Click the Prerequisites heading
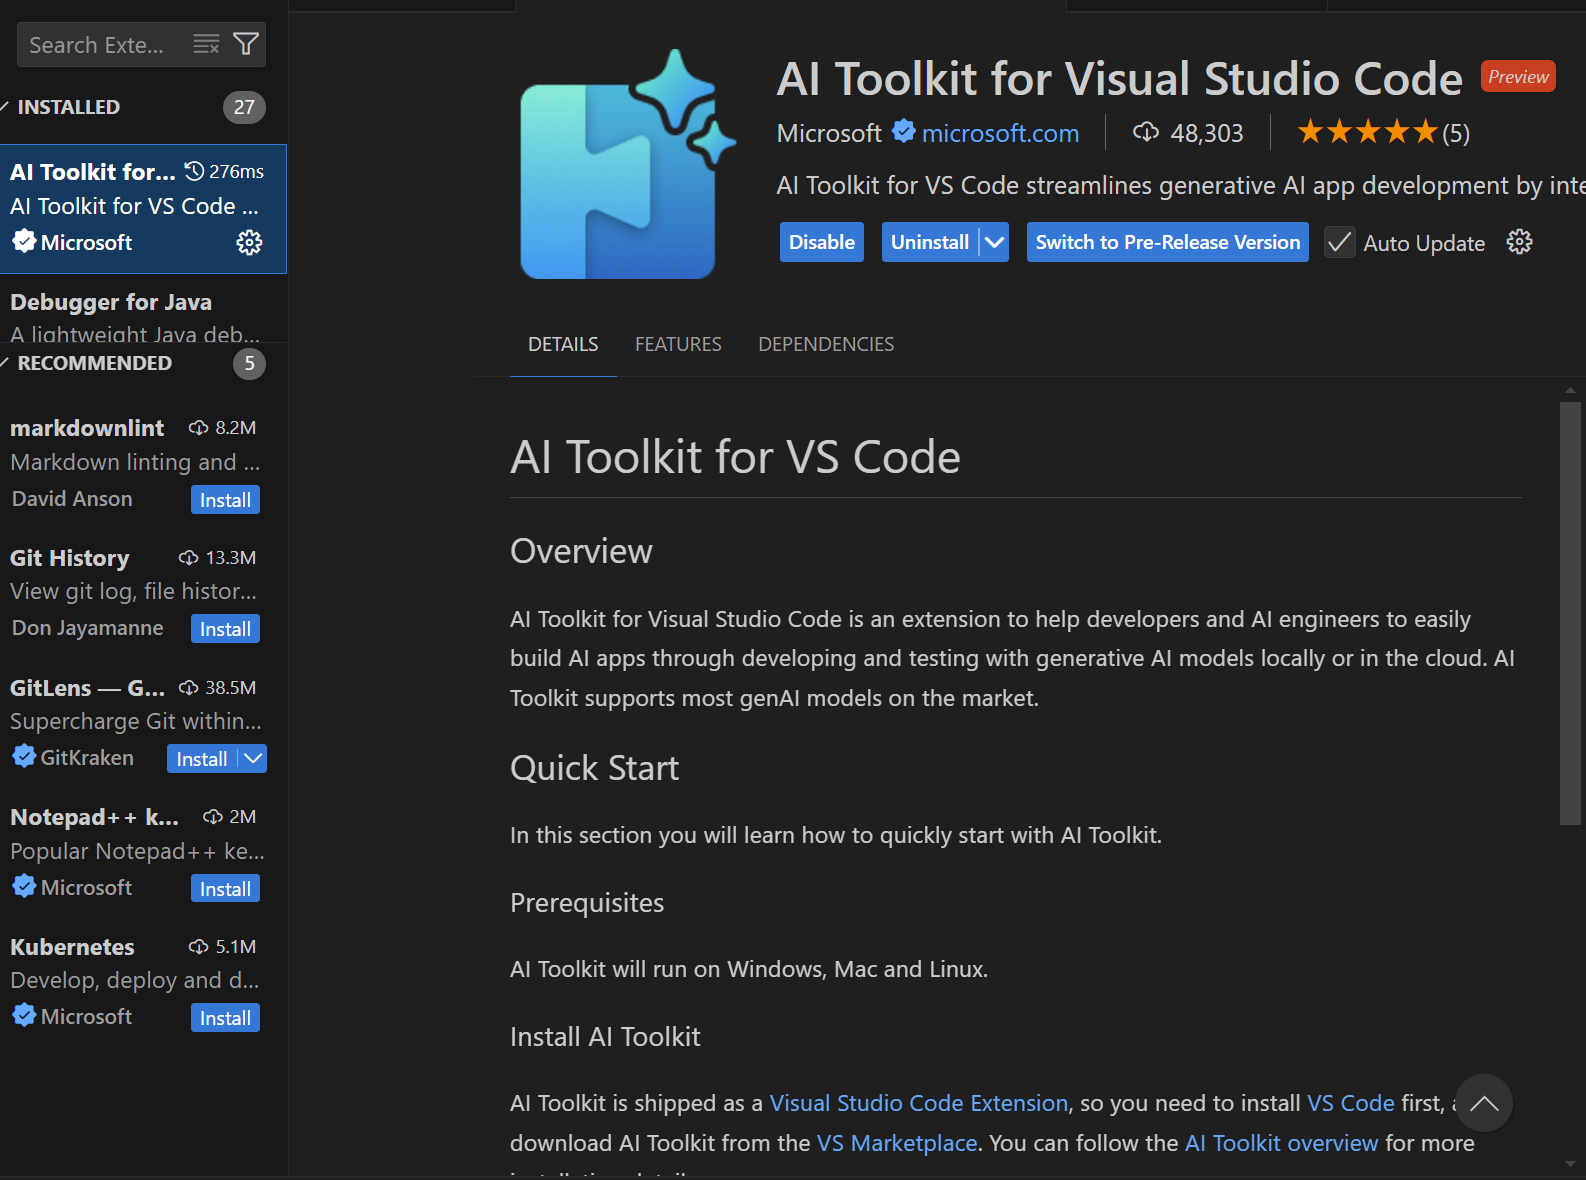 [x=587, y=903]
